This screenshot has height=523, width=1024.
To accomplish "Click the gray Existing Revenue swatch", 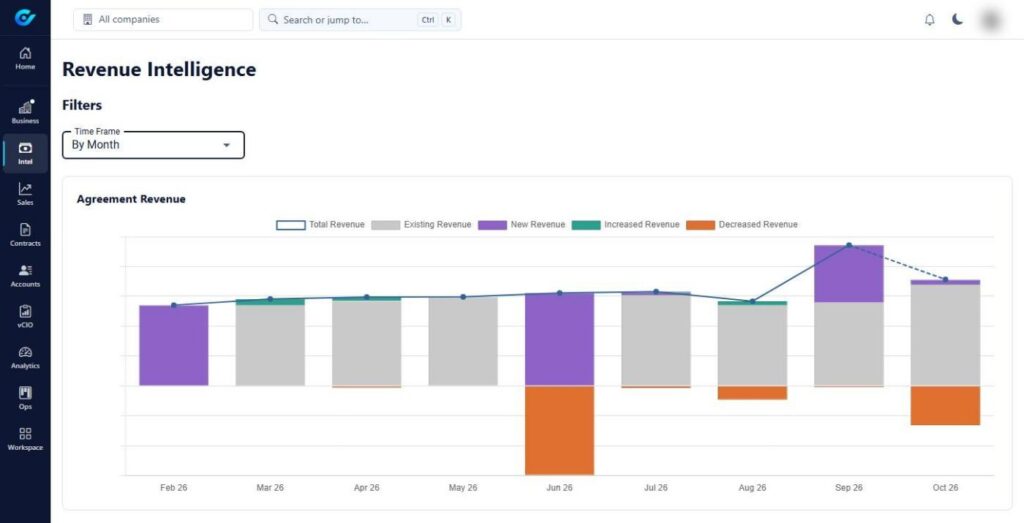I will tap(385, 225).
